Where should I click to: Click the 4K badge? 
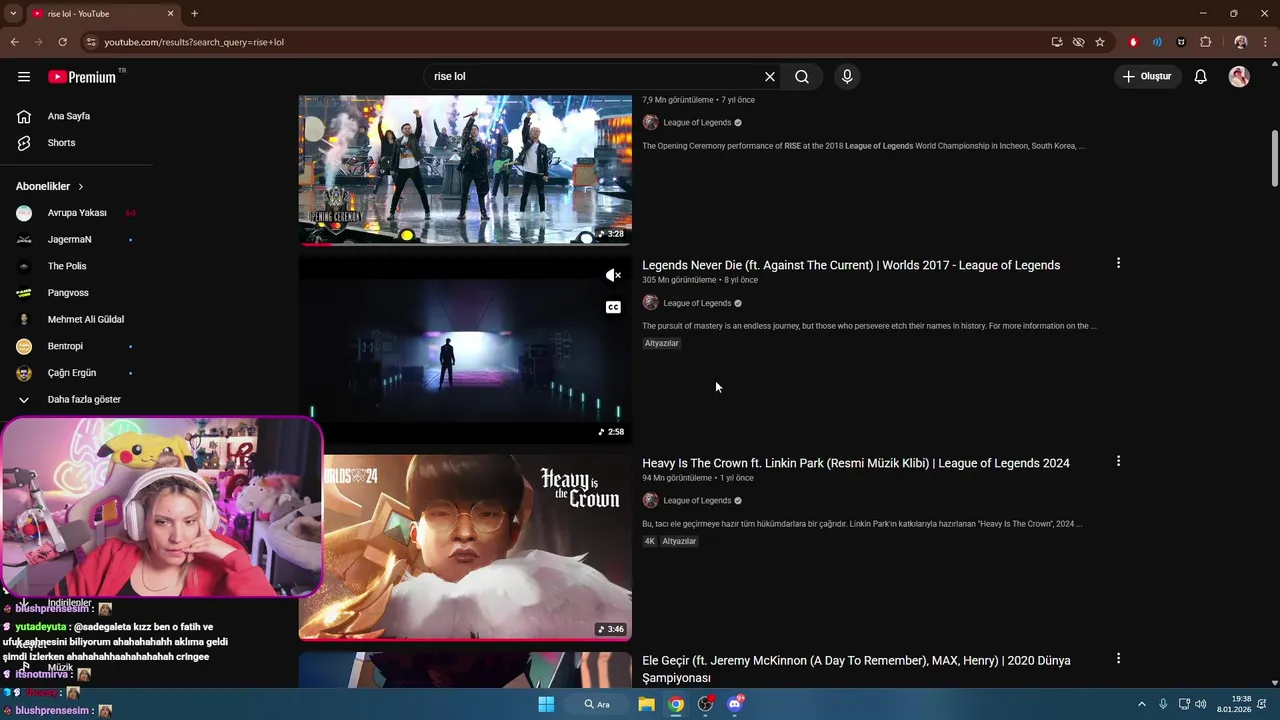[649, 541]
